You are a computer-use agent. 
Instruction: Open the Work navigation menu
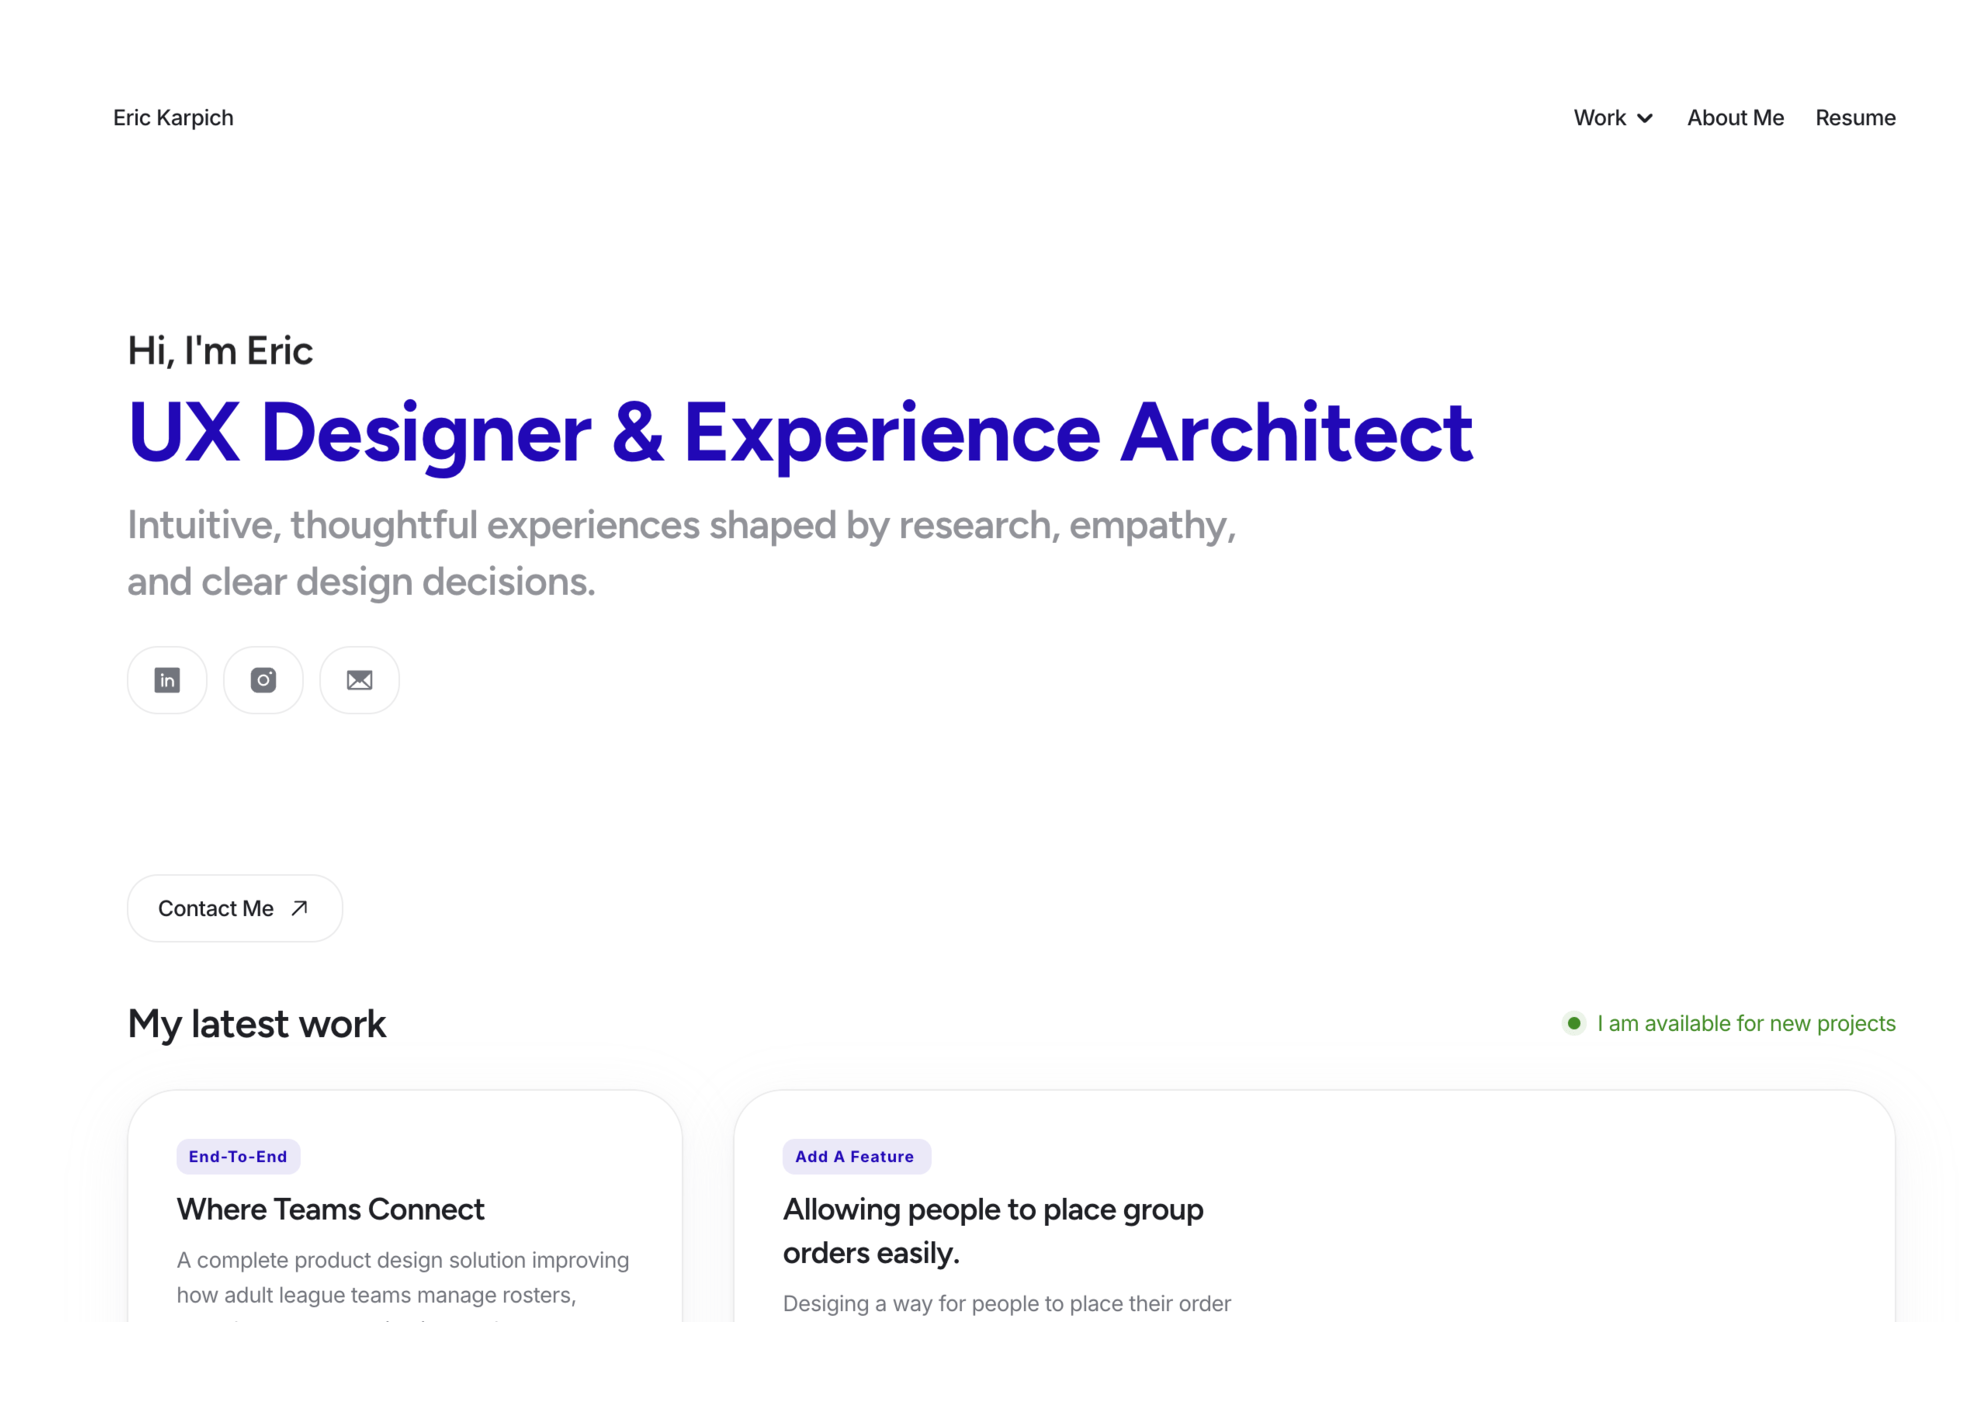[x=1600, y=118]
